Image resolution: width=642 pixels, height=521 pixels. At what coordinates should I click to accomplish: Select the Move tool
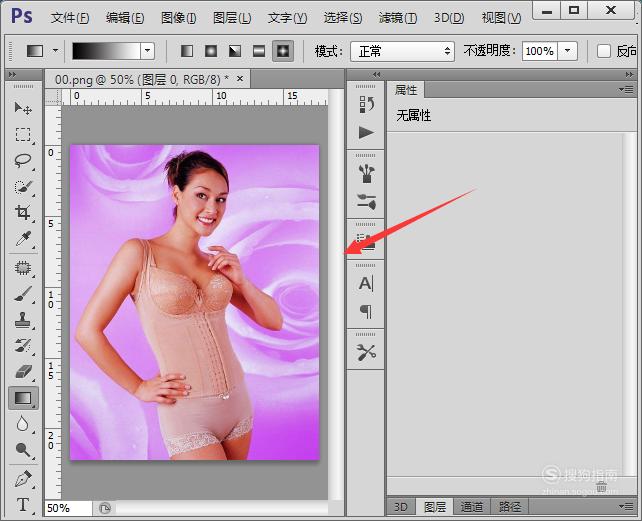coord(23,108)
